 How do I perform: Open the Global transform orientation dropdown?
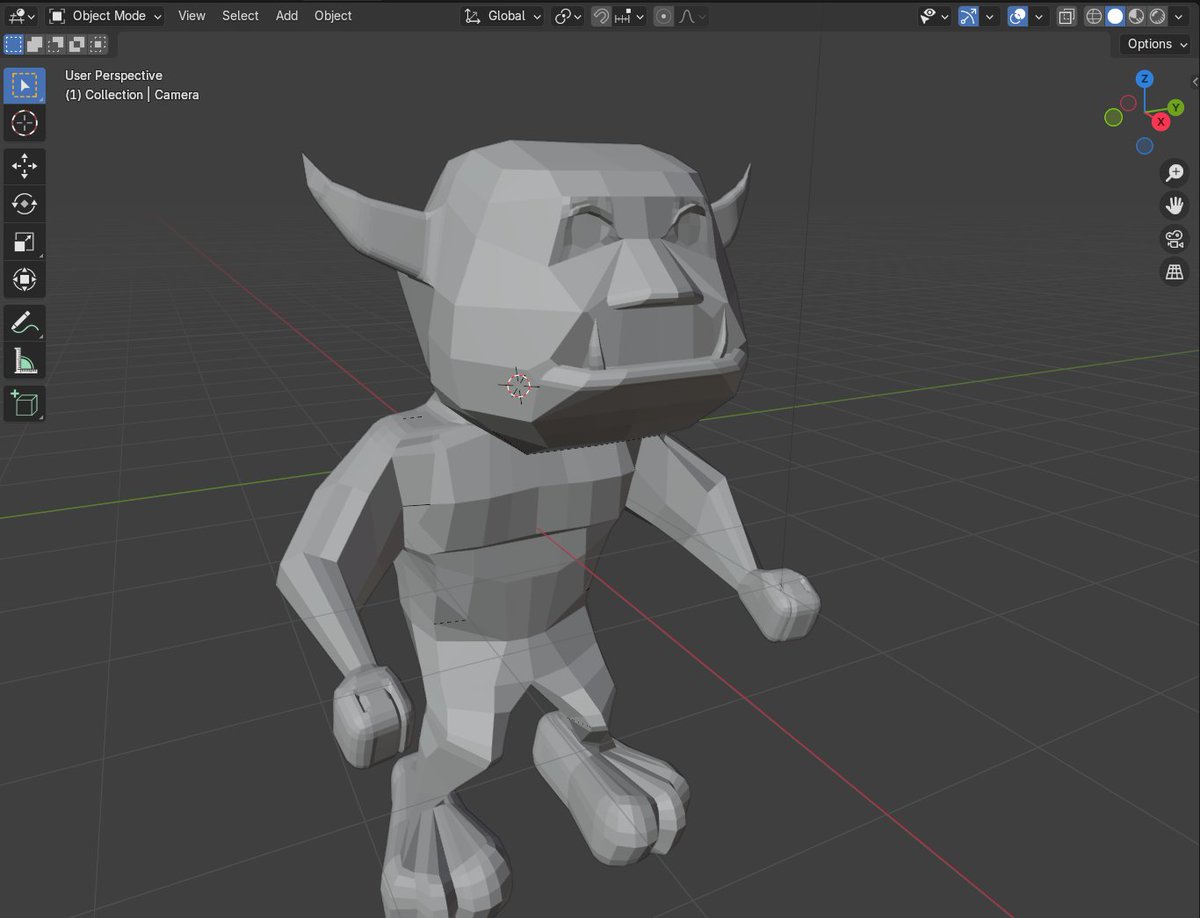click(x=503, y=16)
